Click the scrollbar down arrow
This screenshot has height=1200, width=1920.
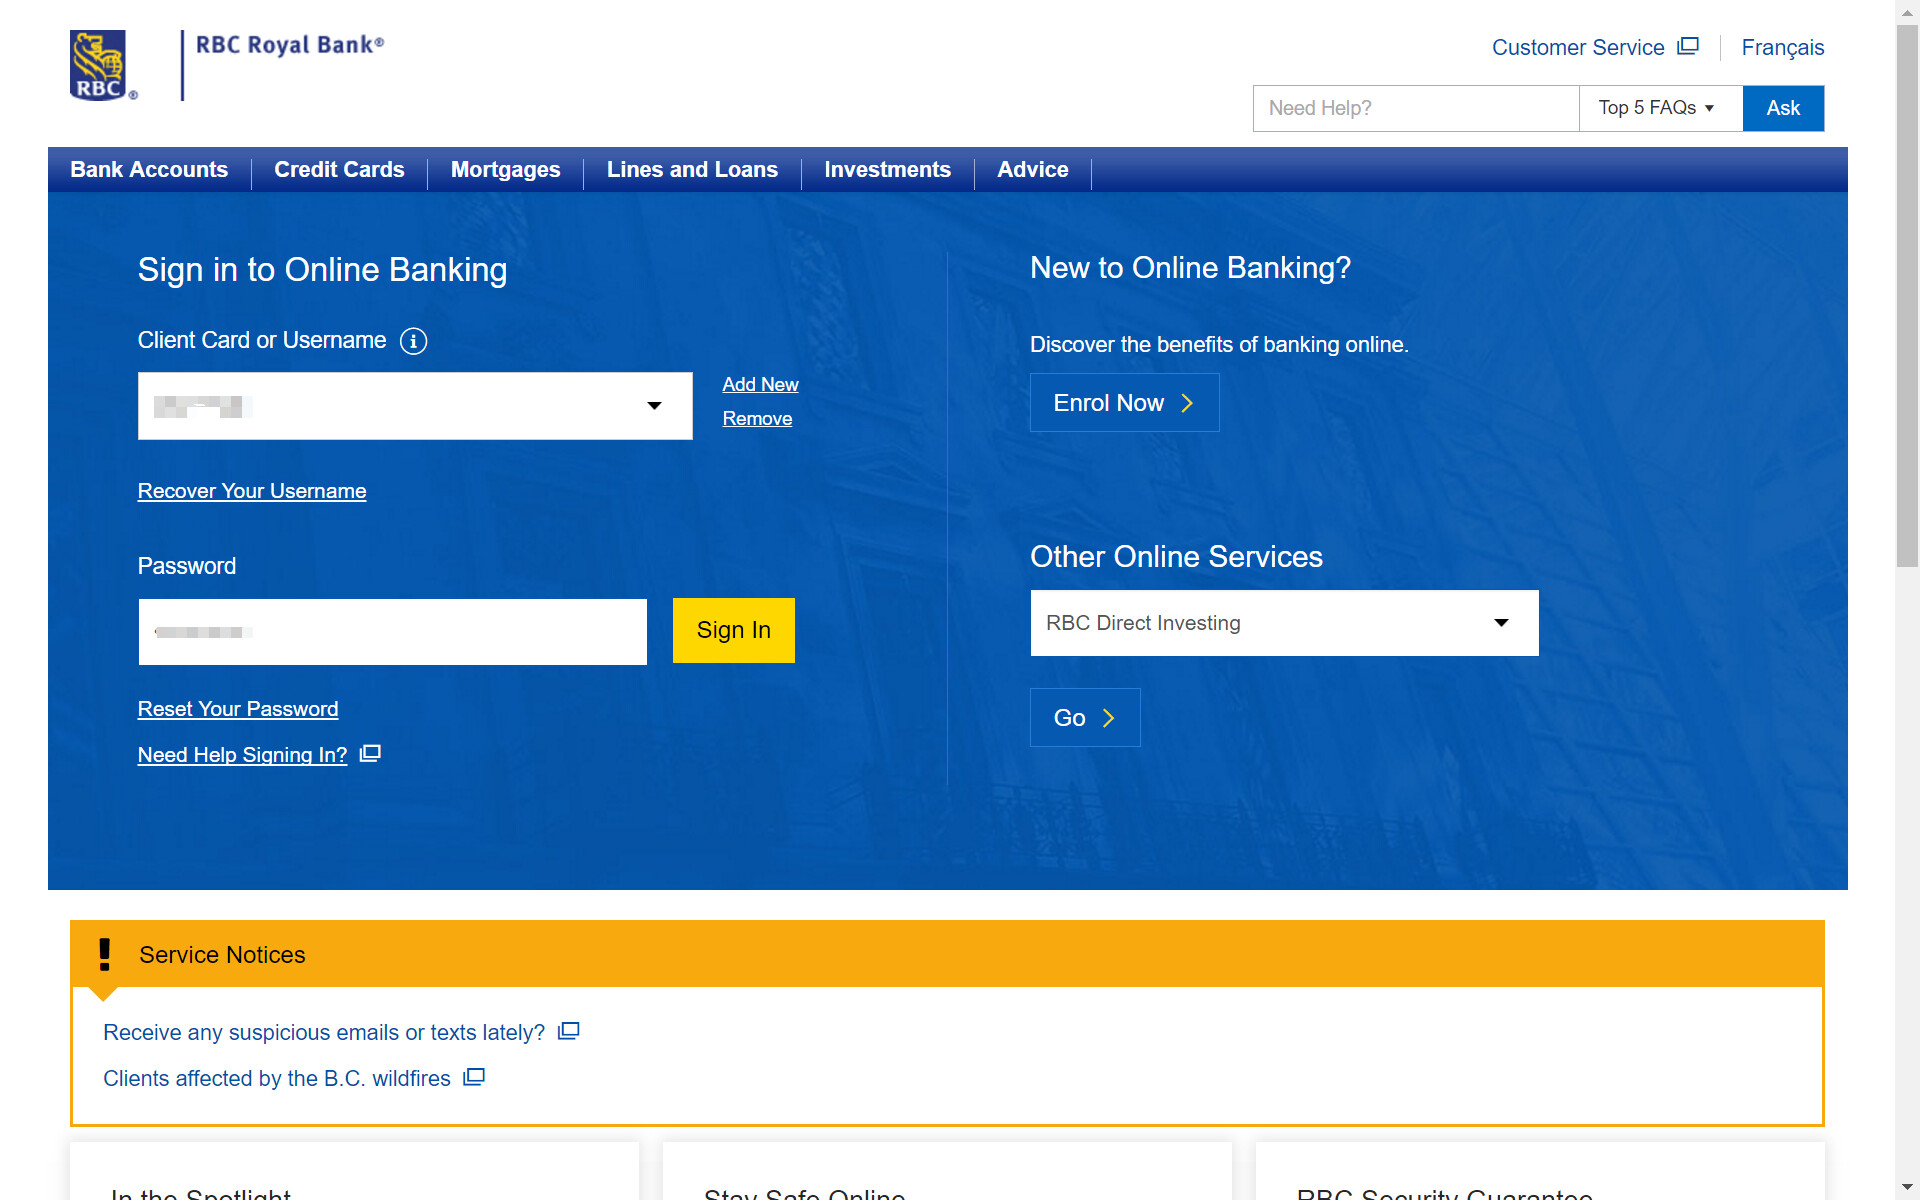coord(1907,1188)
